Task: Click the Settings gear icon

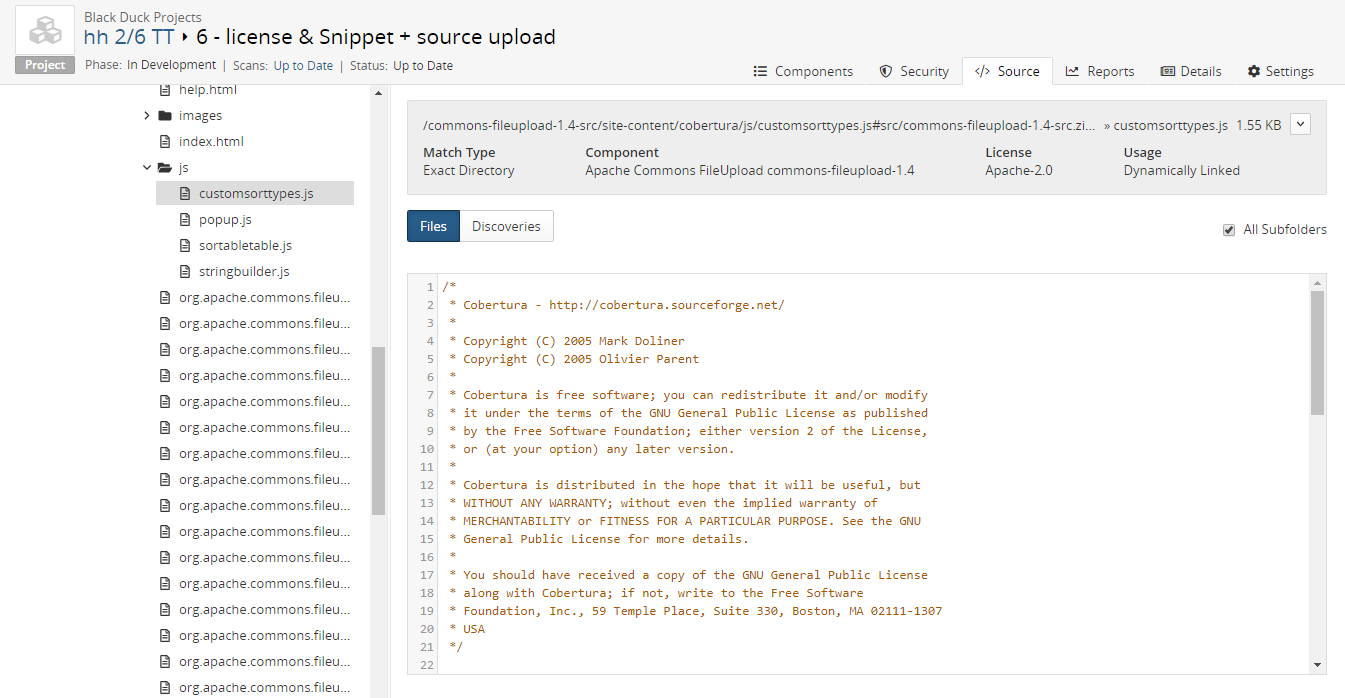Action: click(x=1254, y=71)
